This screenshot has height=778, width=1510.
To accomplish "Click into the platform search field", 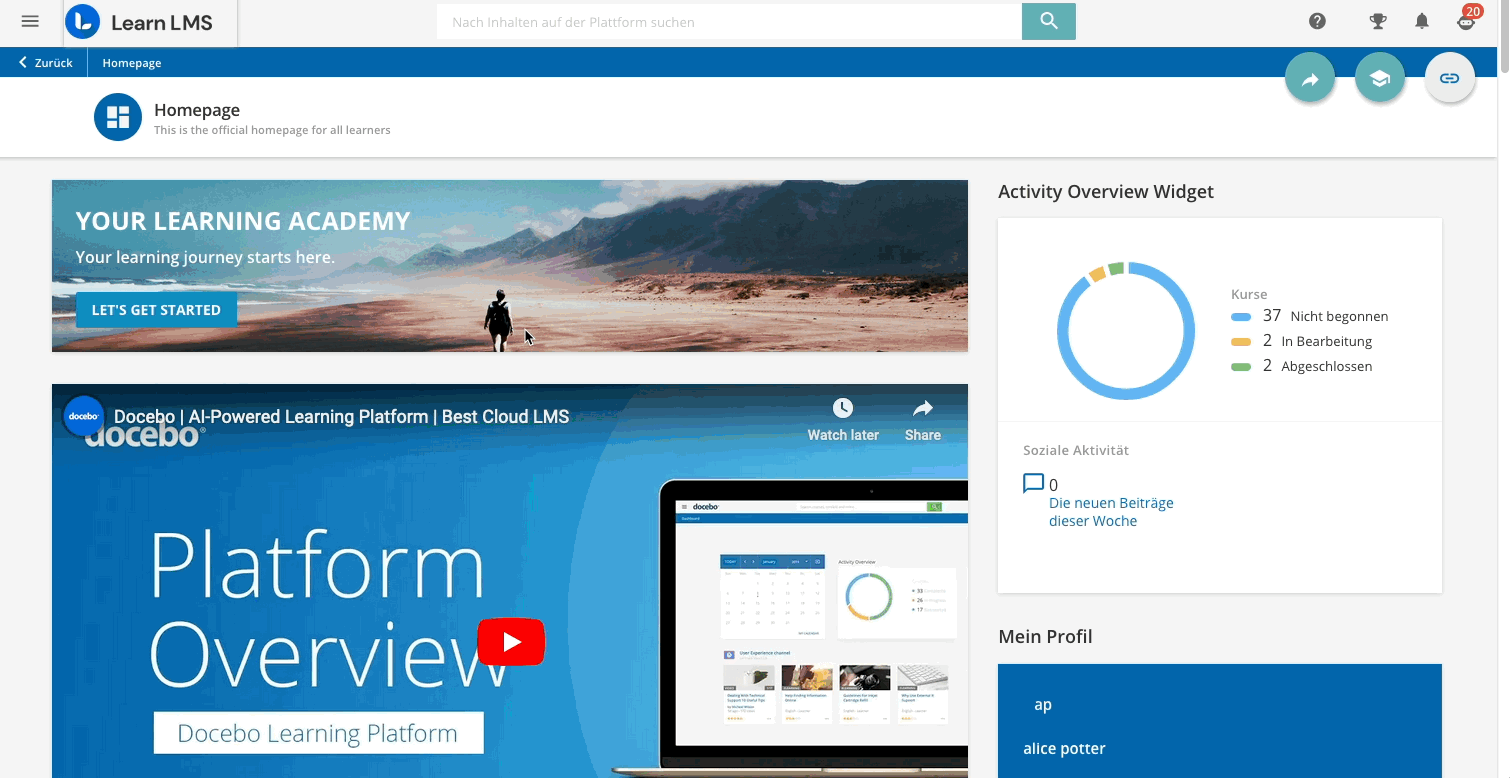I will click(x=729, y=21).
